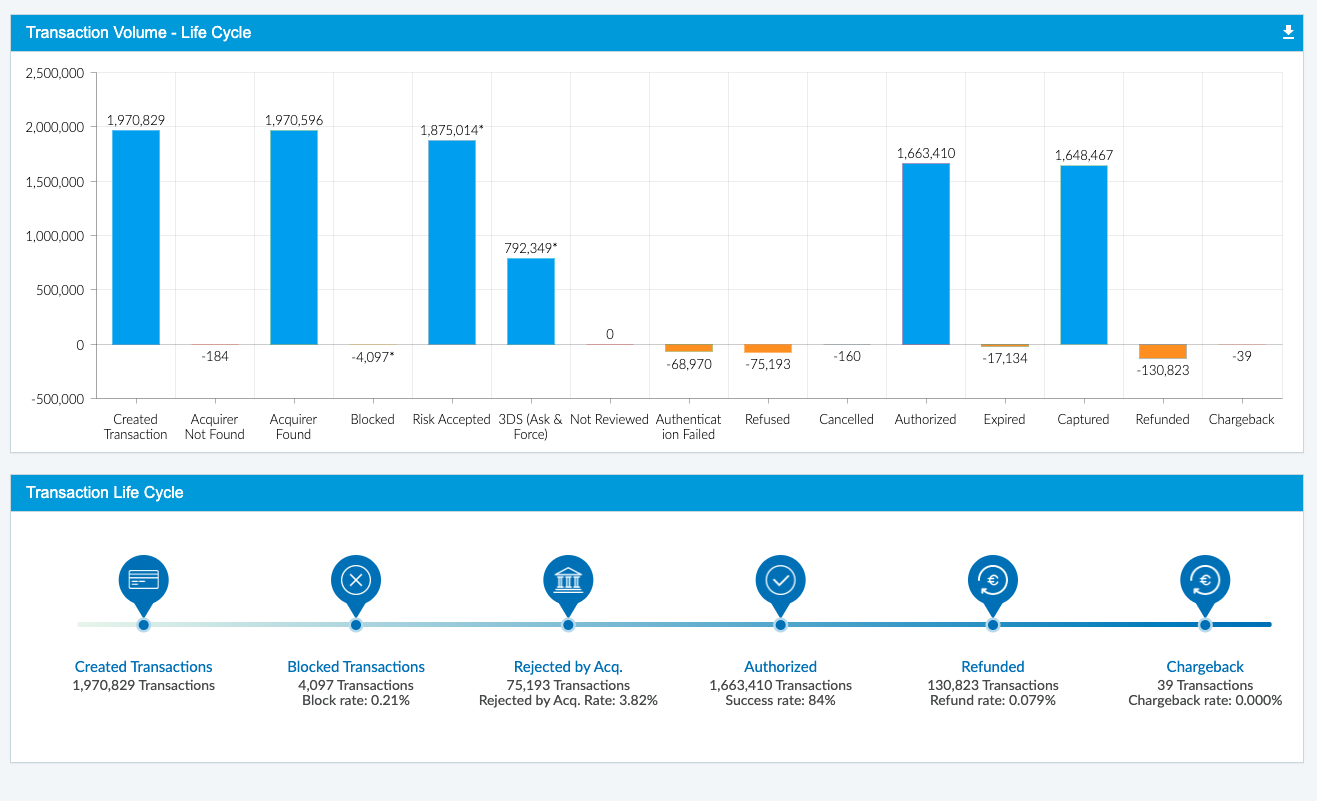
Task: Click the download export icon on Transaction Volume panel
Action: [1289, 32]
